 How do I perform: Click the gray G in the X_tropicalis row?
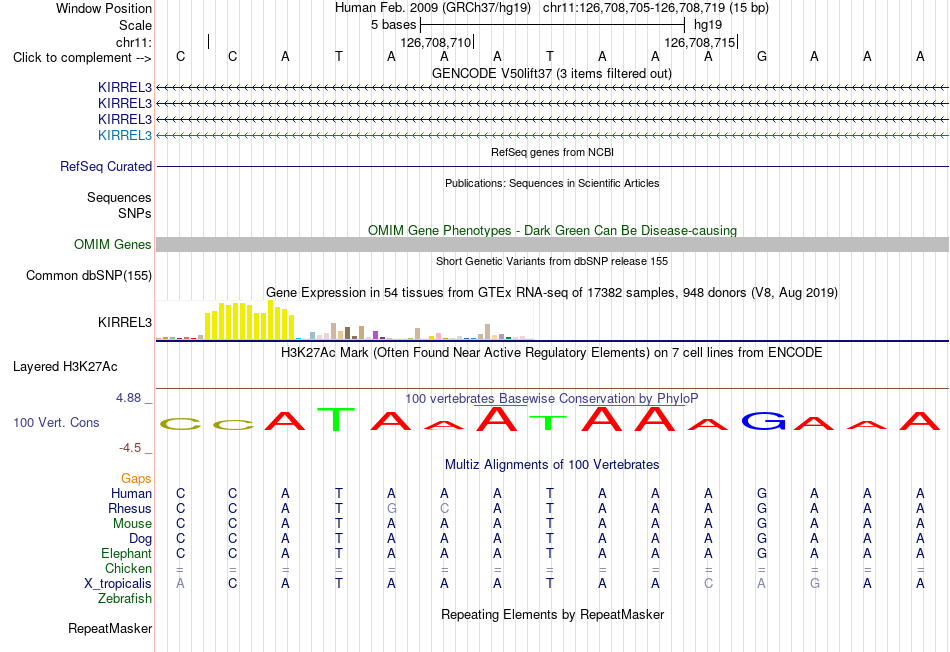814,584
